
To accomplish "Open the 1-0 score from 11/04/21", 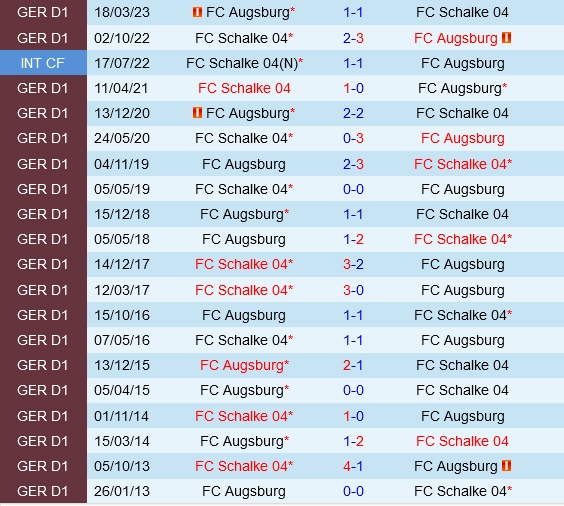I will pos(353,88).
